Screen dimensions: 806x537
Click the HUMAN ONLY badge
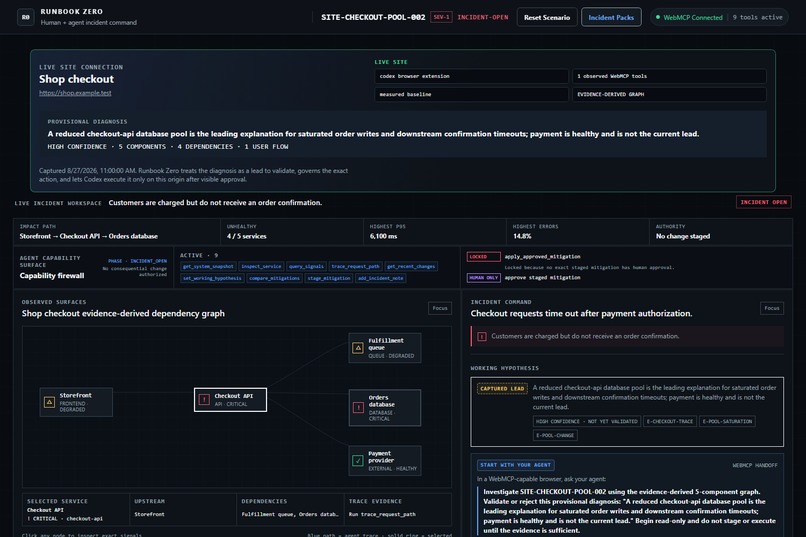point(483,277)
